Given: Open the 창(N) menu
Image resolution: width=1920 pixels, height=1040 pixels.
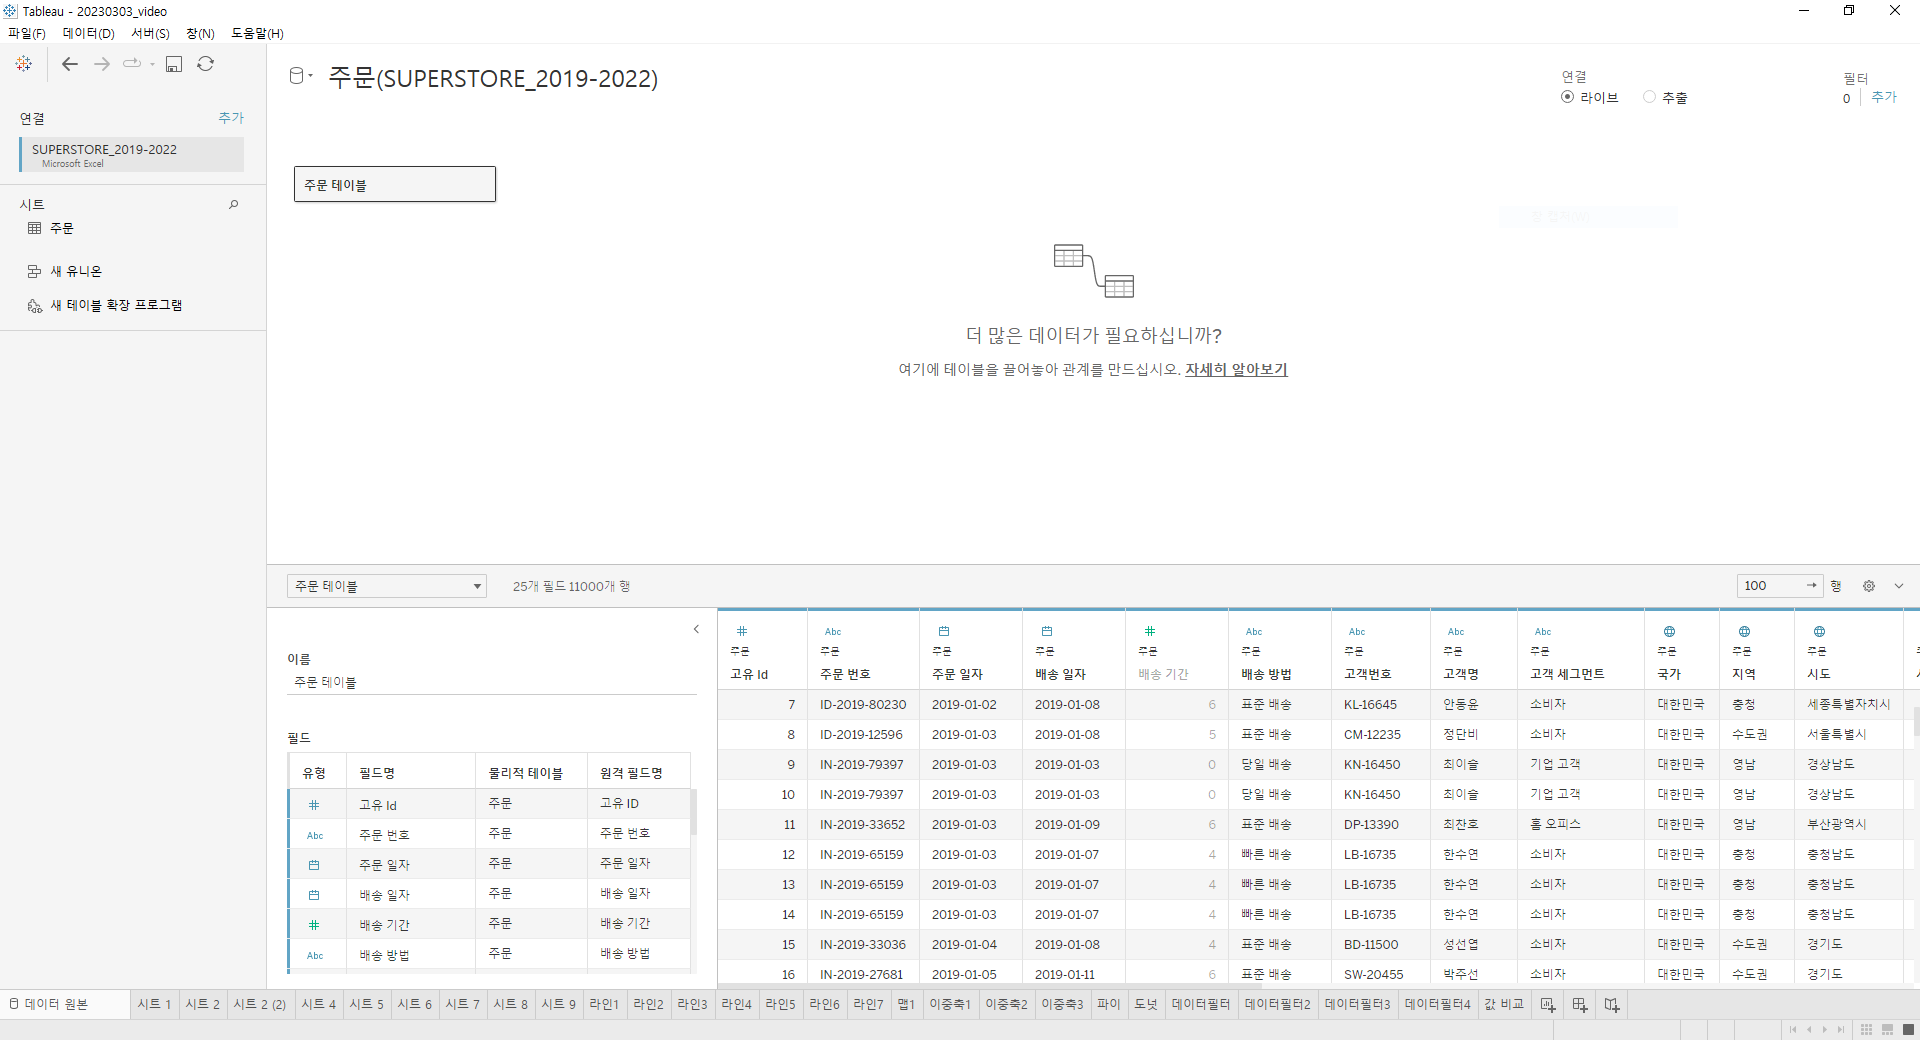Looking at the screenshot, I should (x=200, y=33).
